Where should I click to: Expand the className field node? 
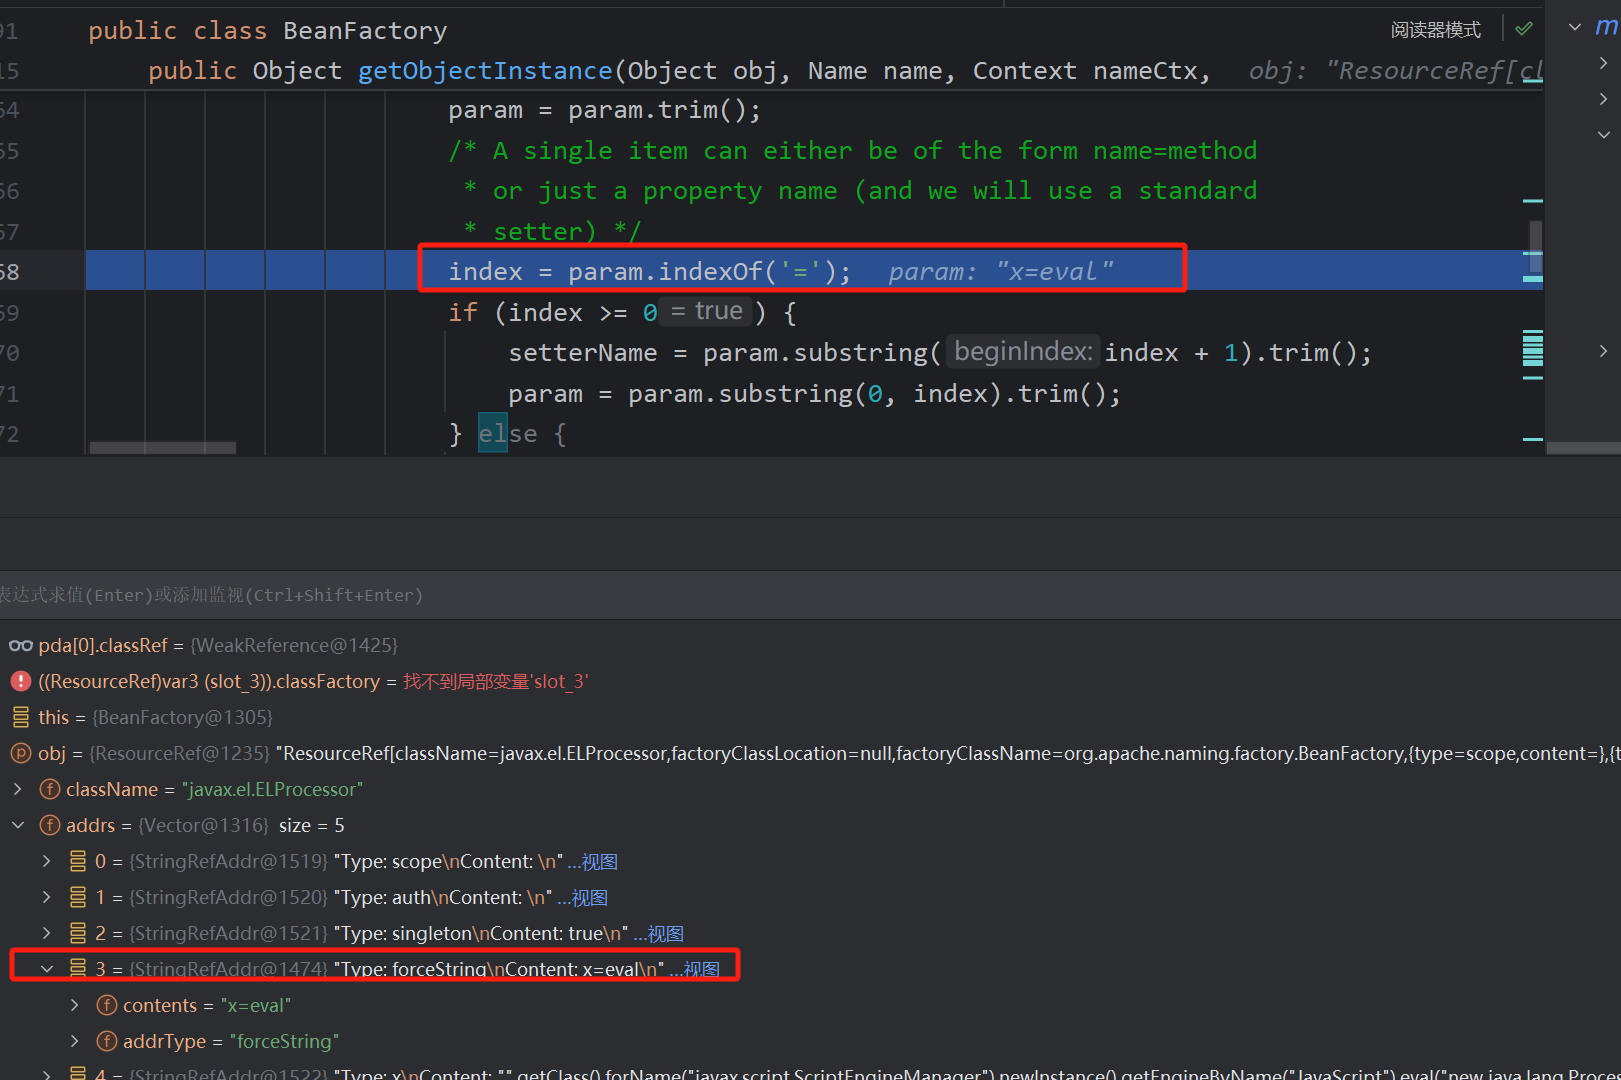click(x=18, y=789)
